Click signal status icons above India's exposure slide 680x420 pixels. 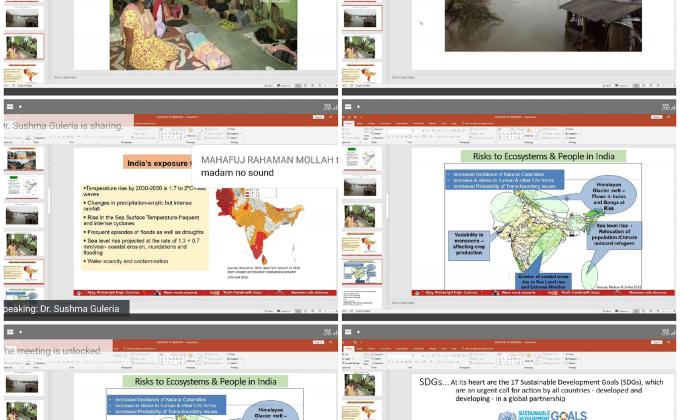pyautogui.click(x=328, y=107)
